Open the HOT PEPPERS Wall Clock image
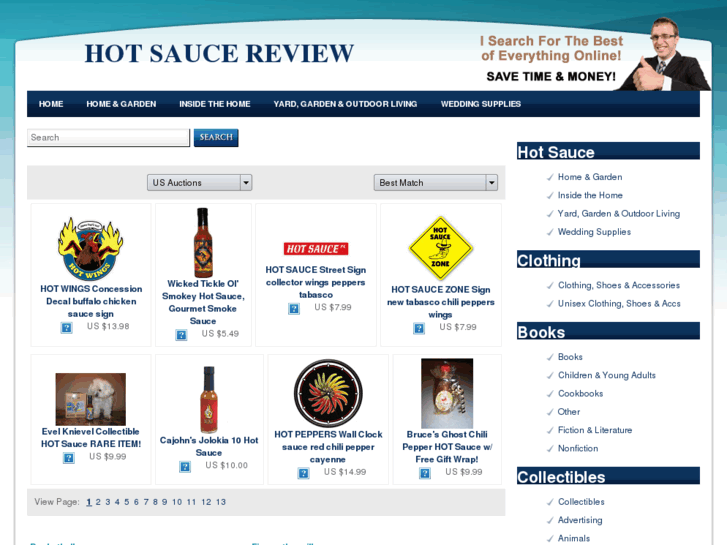The height and width of the screenshot is (545, 727). pyautogui.click(x=328, y=393)
